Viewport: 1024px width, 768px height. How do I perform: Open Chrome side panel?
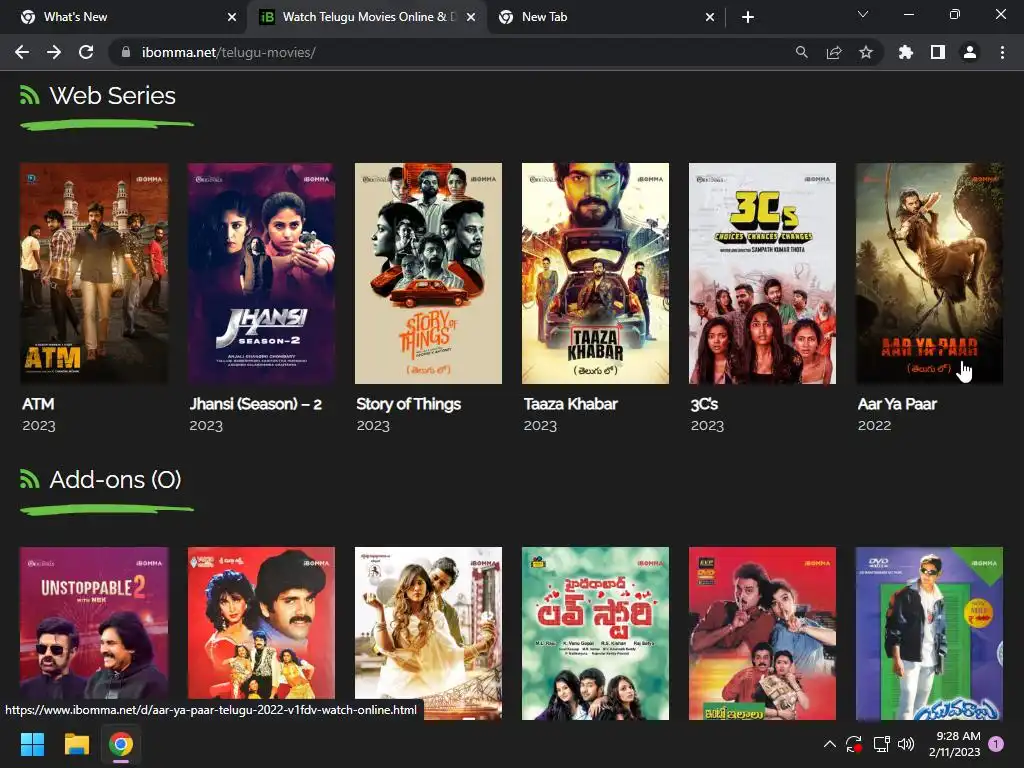pyautogui.click(x=938, y=52)
